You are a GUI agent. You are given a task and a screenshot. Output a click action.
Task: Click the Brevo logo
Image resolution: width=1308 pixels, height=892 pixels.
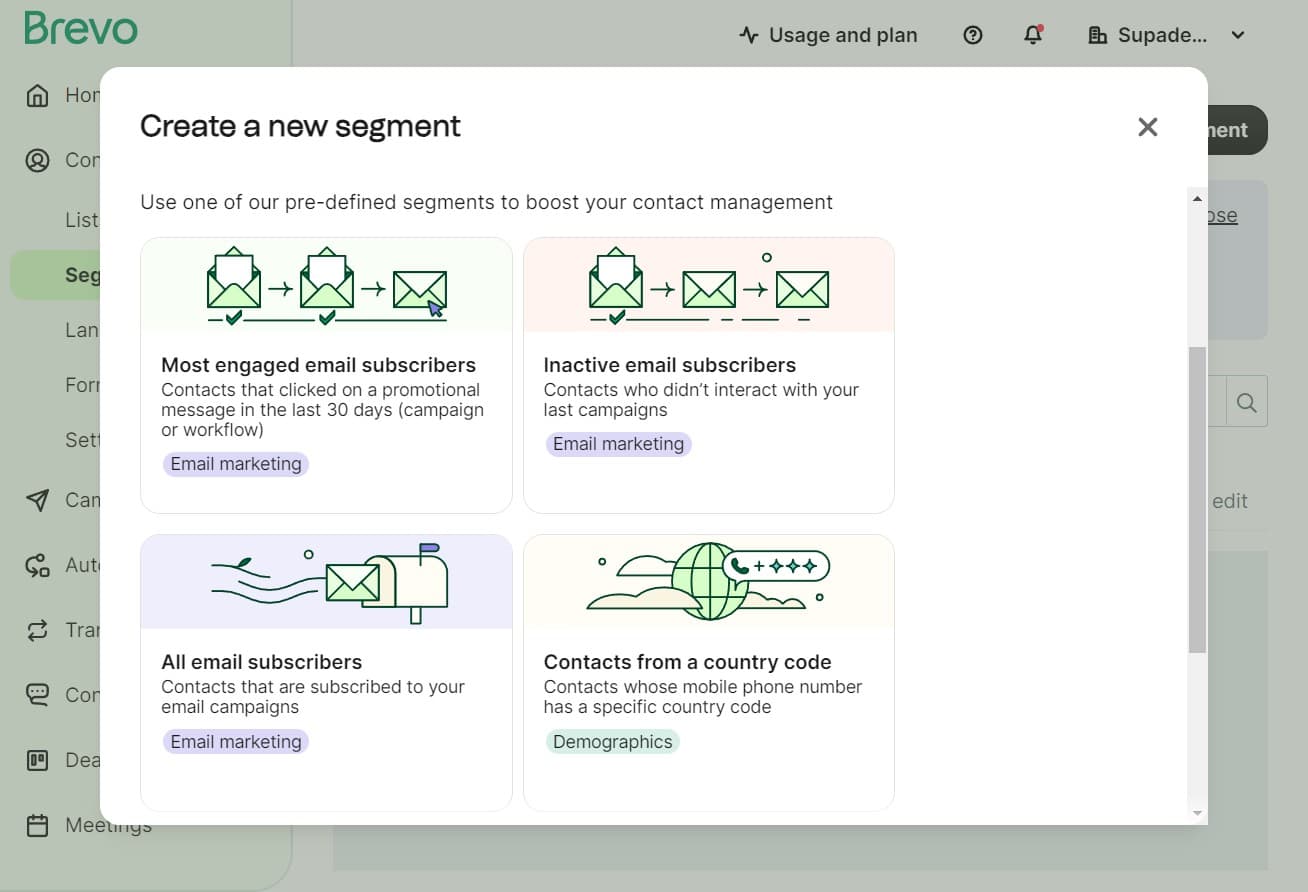(80, 28)
